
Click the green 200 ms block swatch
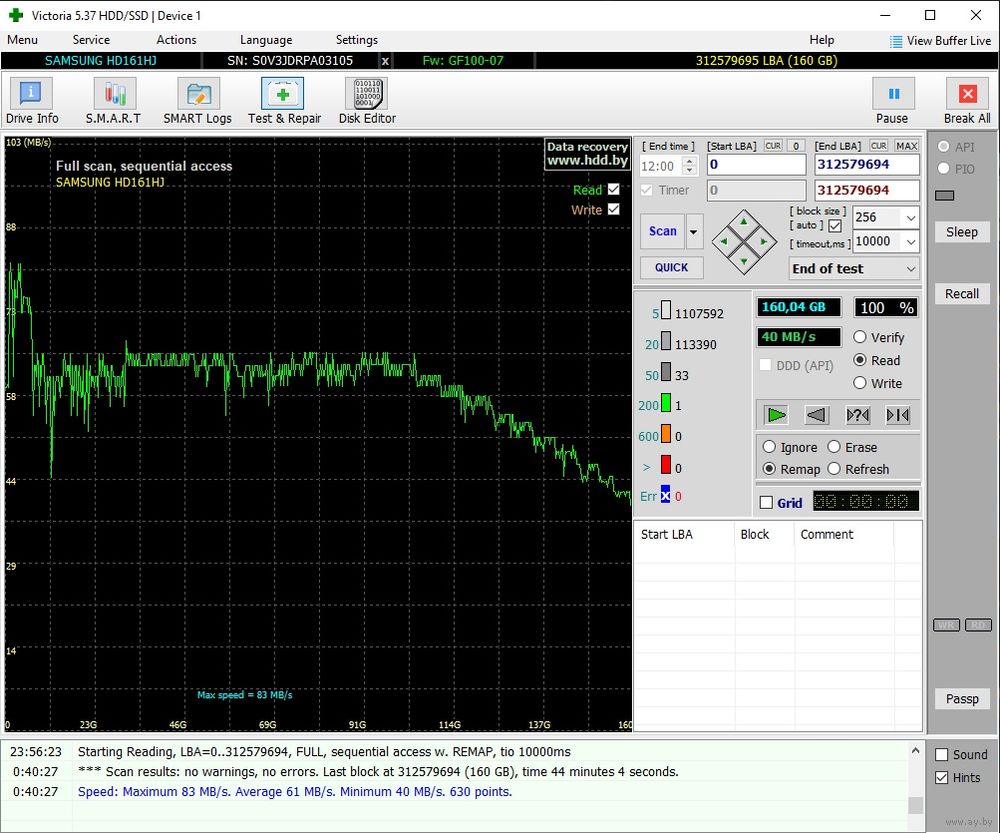tap(666, 403)
